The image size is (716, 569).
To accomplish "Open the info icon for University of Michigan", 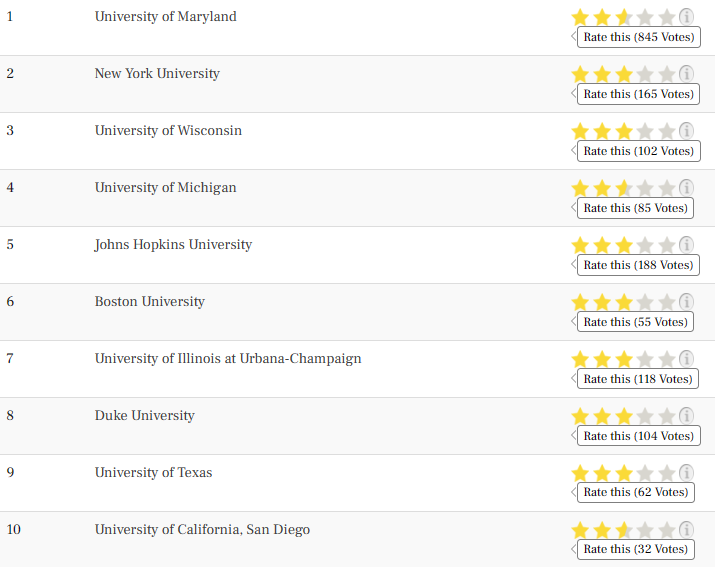I will [686, 188].
